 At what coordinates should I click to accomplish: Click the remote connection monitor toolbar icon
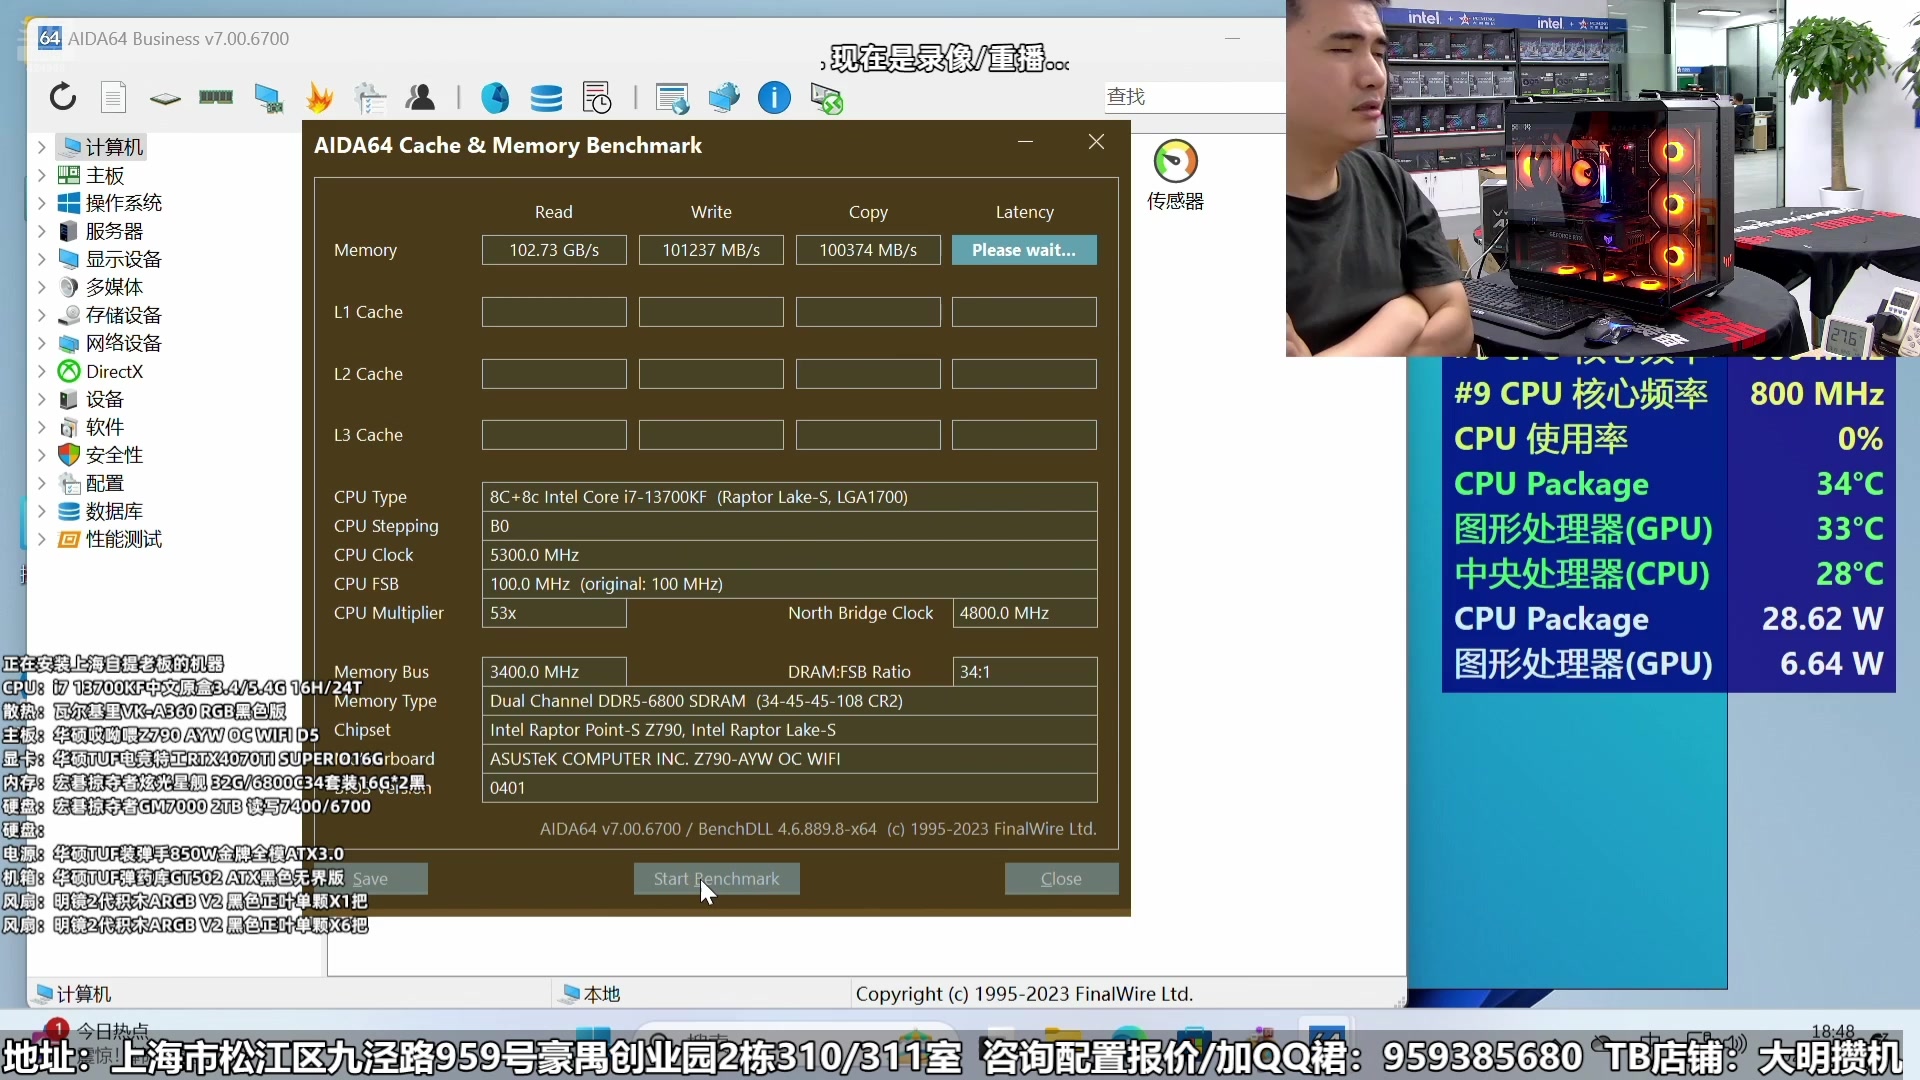[x=827, y=98]
